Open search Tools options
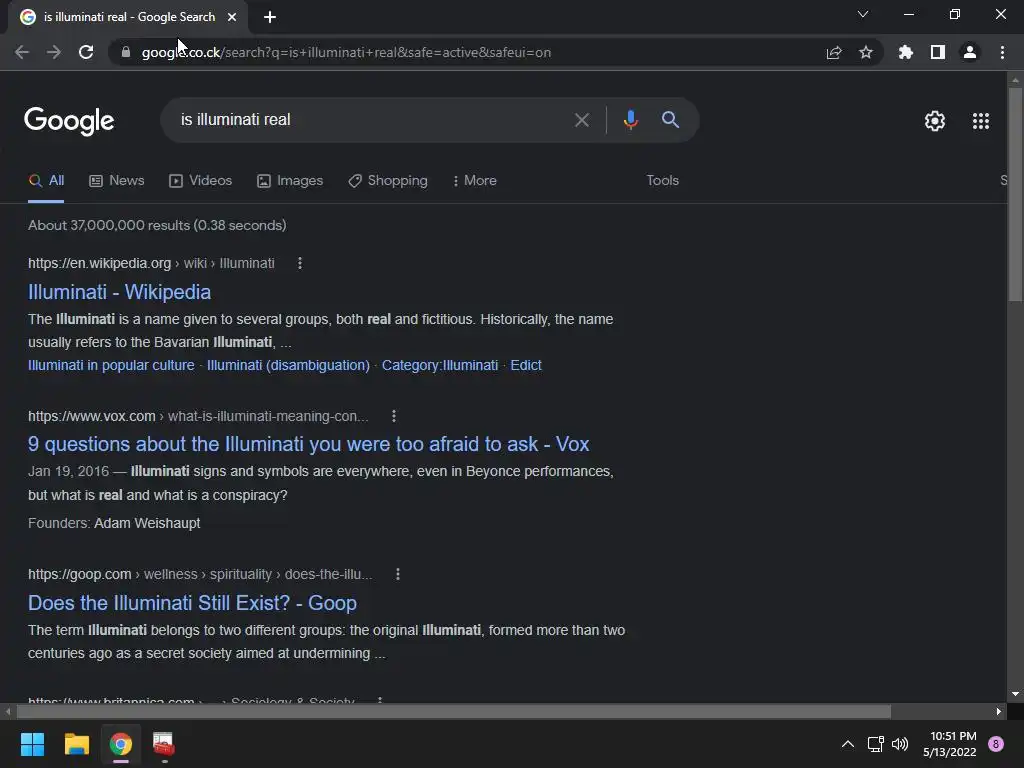This screenshot has height=768, width=1024. point(662,180)
